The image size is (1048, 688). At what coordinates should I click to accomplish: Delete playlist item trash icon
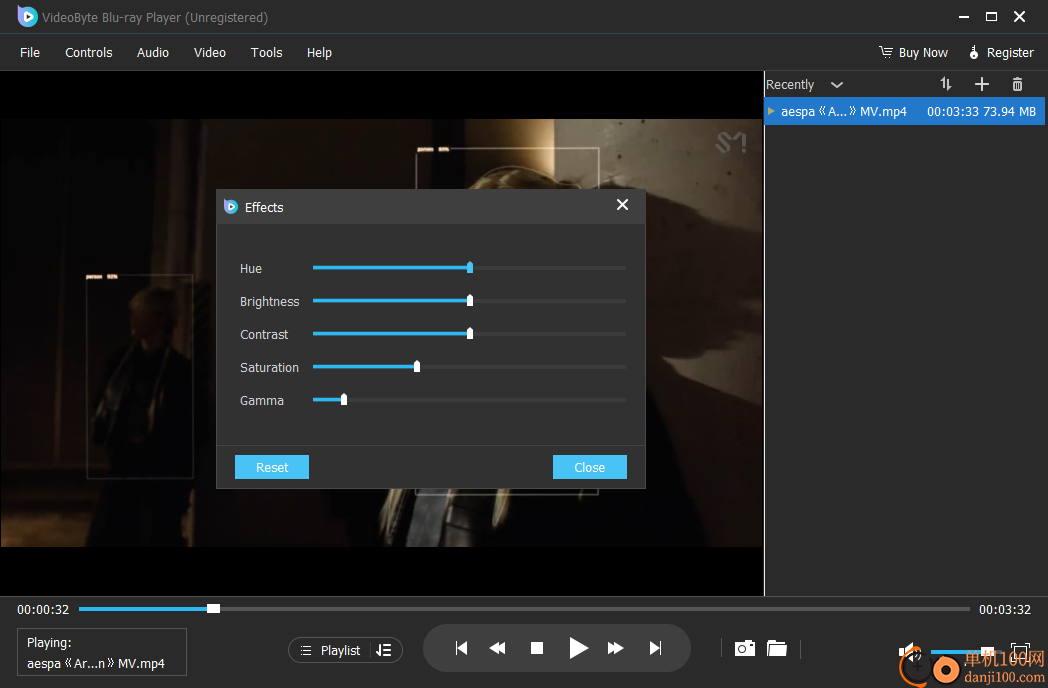[1017, 84]
